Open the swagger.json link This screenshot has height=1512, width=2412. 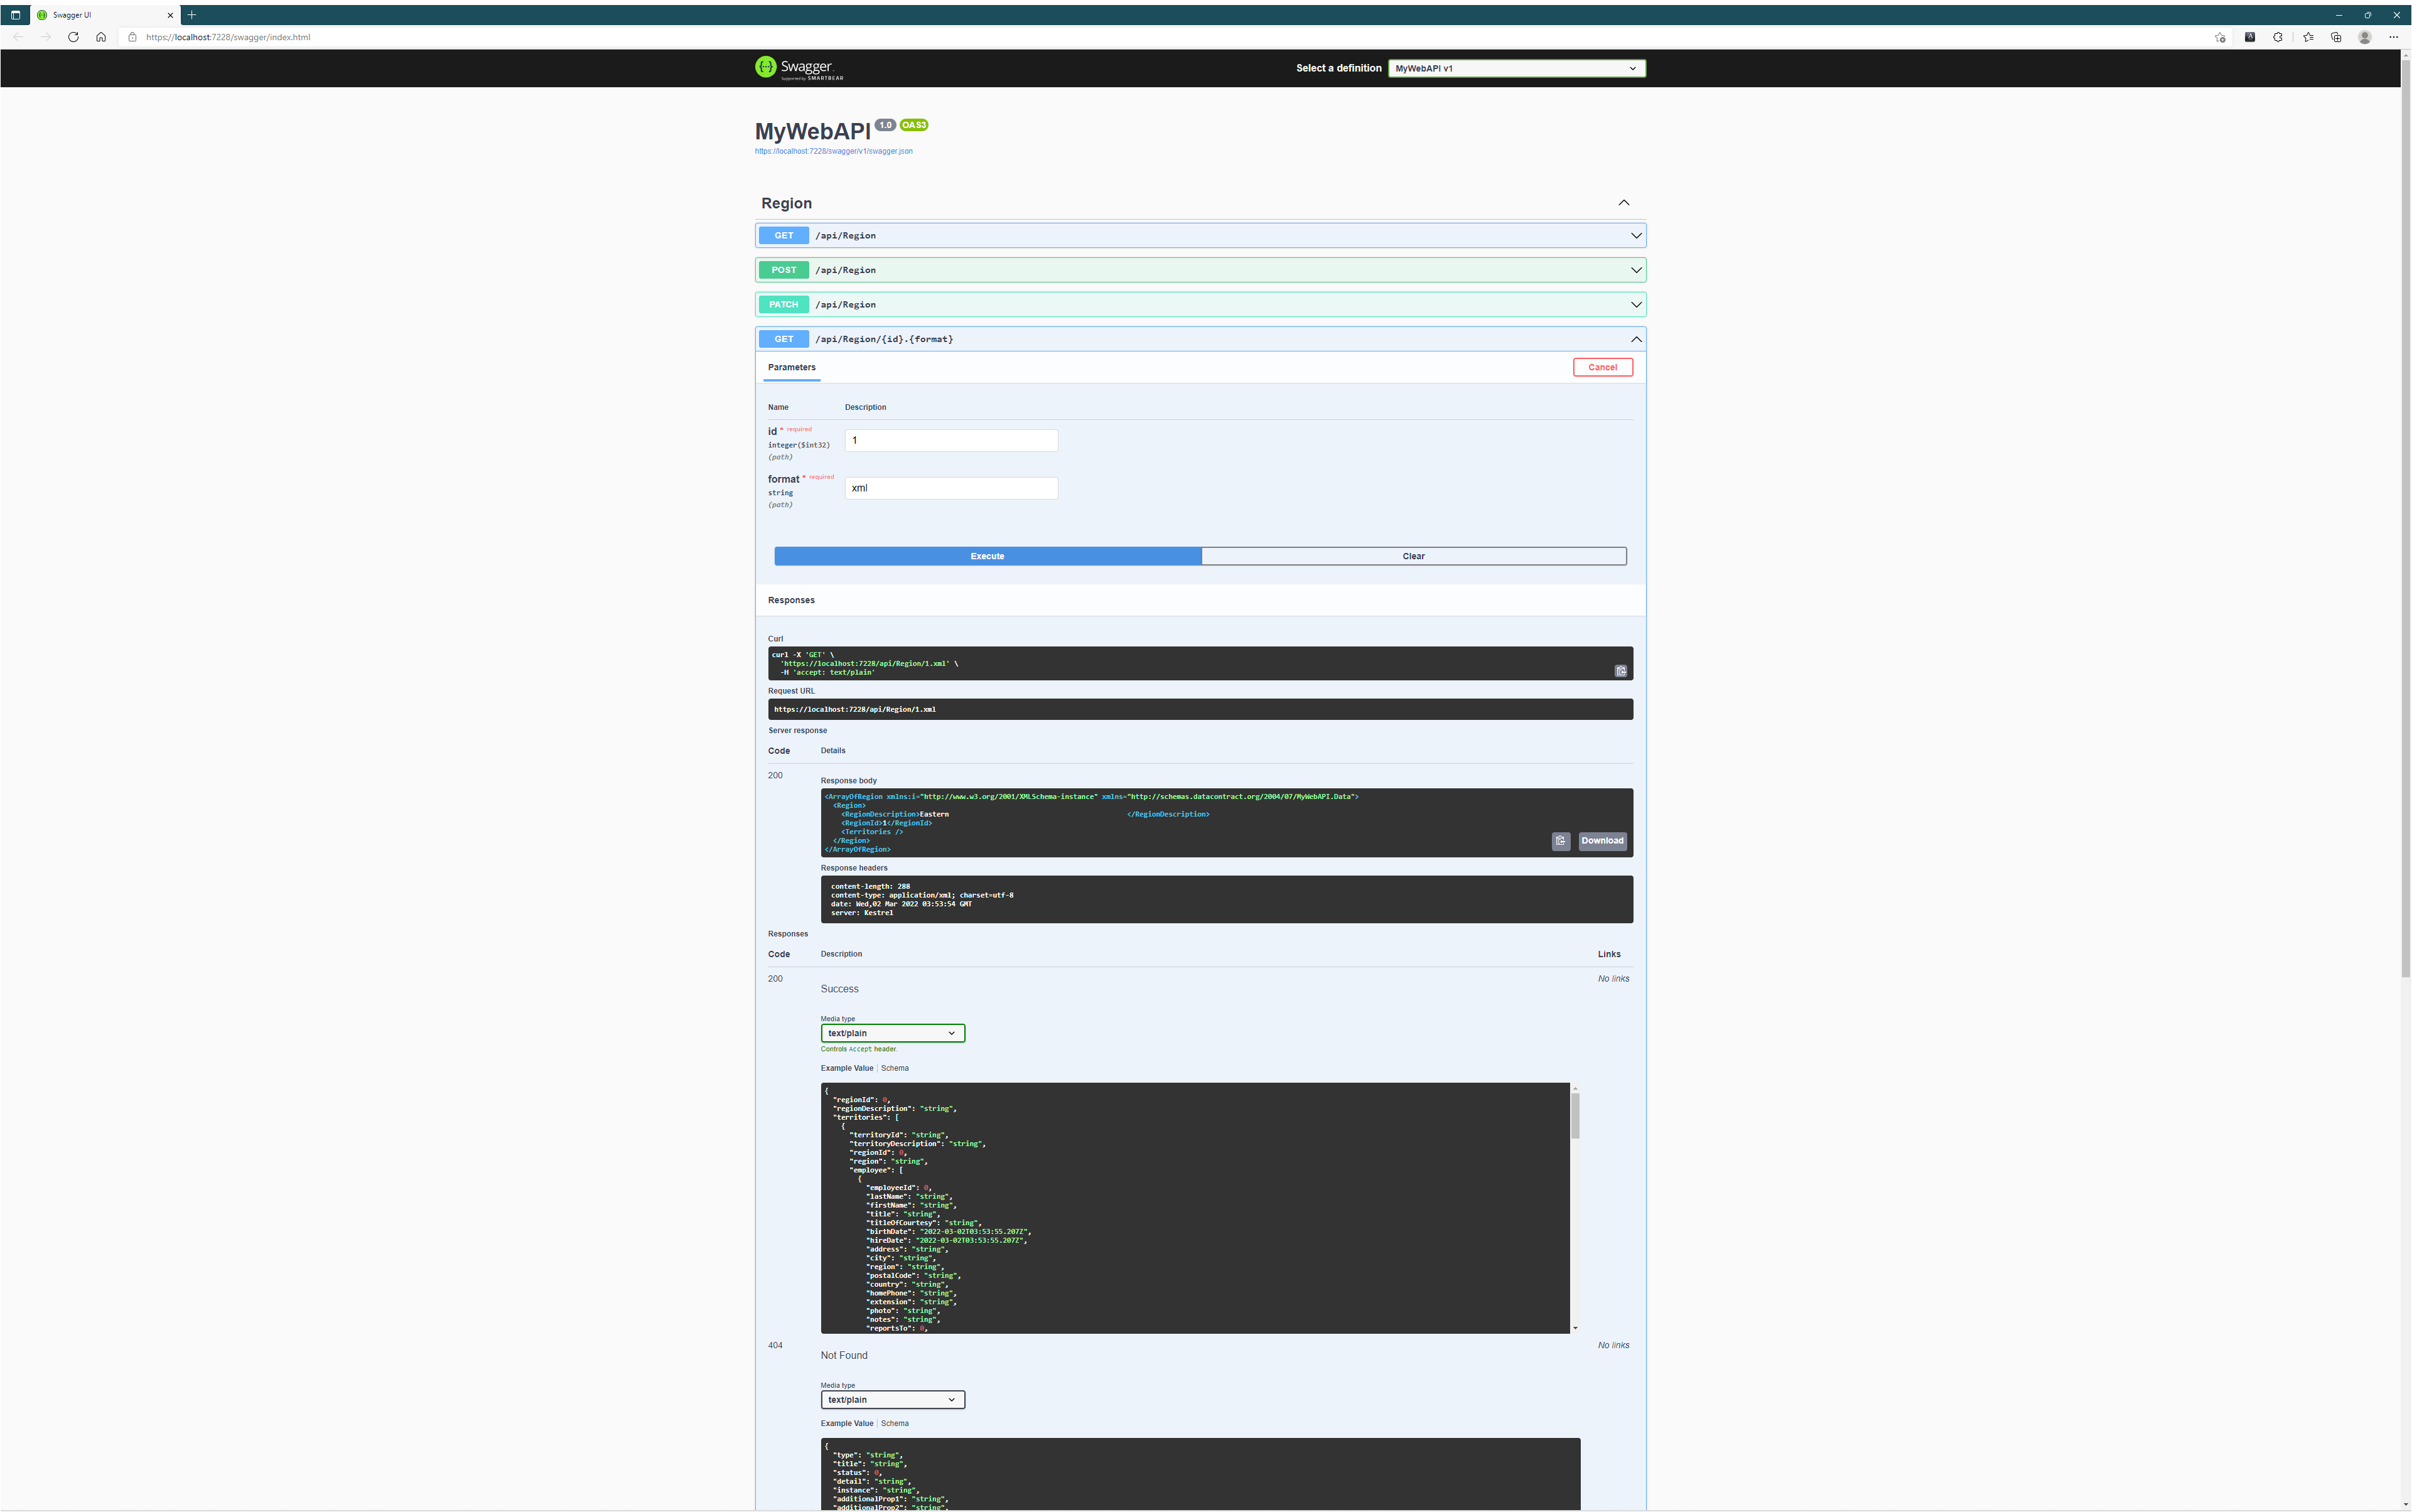[x=833, y=151]
